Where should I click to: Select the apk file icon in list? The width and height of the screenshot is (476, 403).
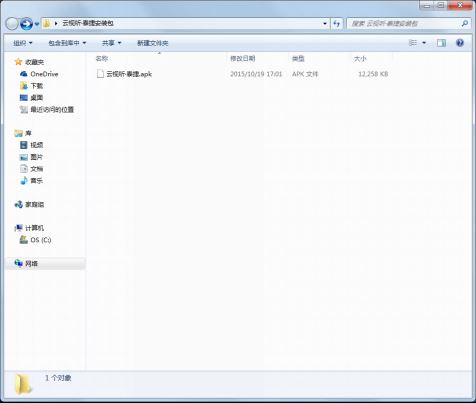click(x=100, y=74)
